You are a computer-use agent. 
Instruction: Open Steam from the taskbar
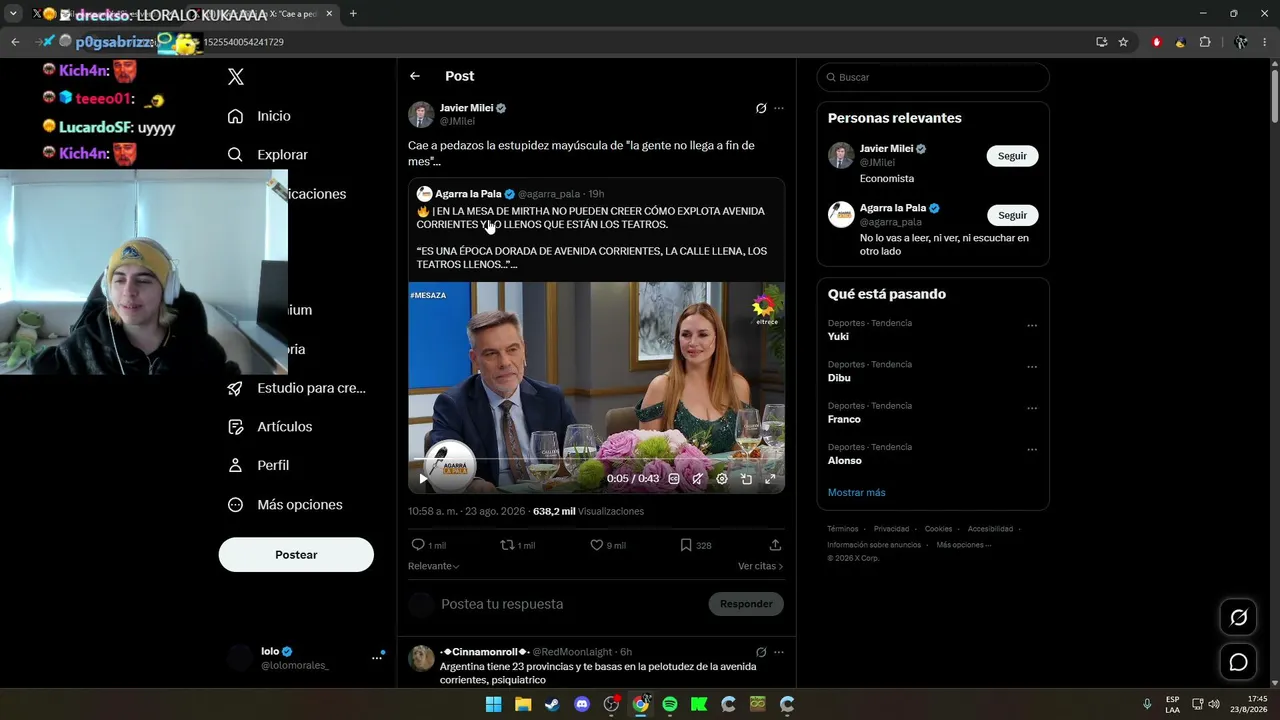click(x=552, y=704)
